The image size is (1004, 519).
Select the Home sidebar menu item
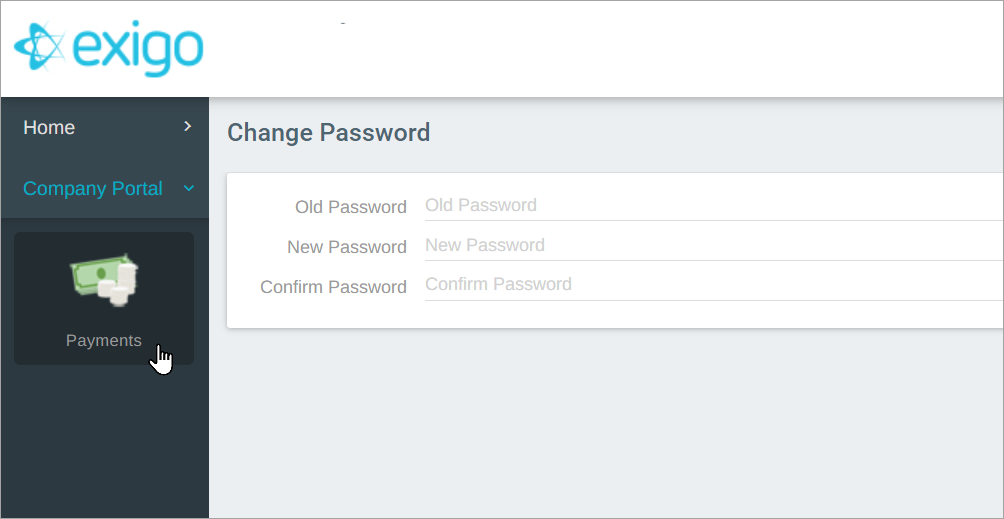coord(104,127)
